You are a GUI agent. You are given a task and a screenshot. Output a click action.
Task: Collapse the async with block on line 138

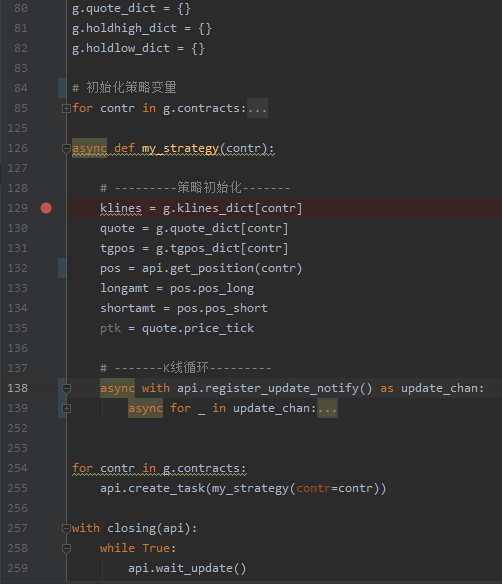click(66, 388)
